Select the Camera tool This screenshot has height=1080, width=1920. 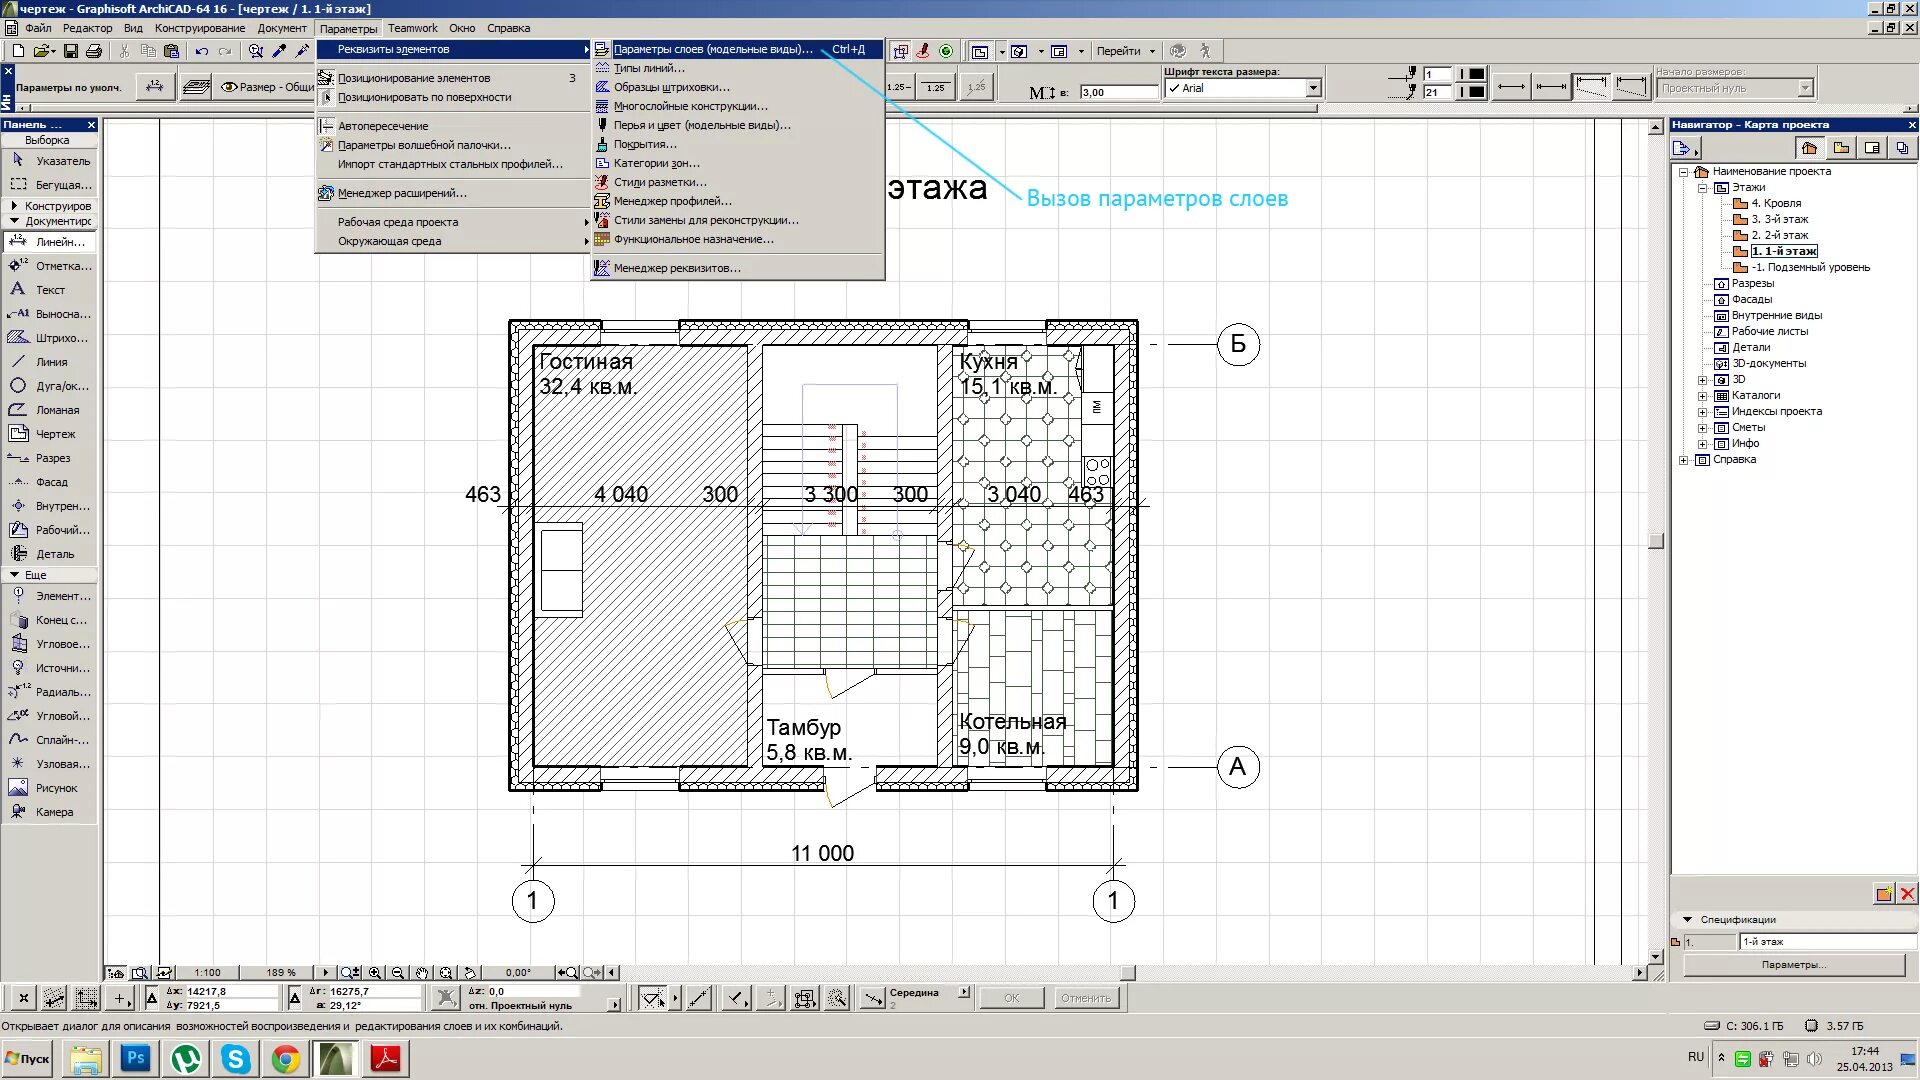point(53,812)
